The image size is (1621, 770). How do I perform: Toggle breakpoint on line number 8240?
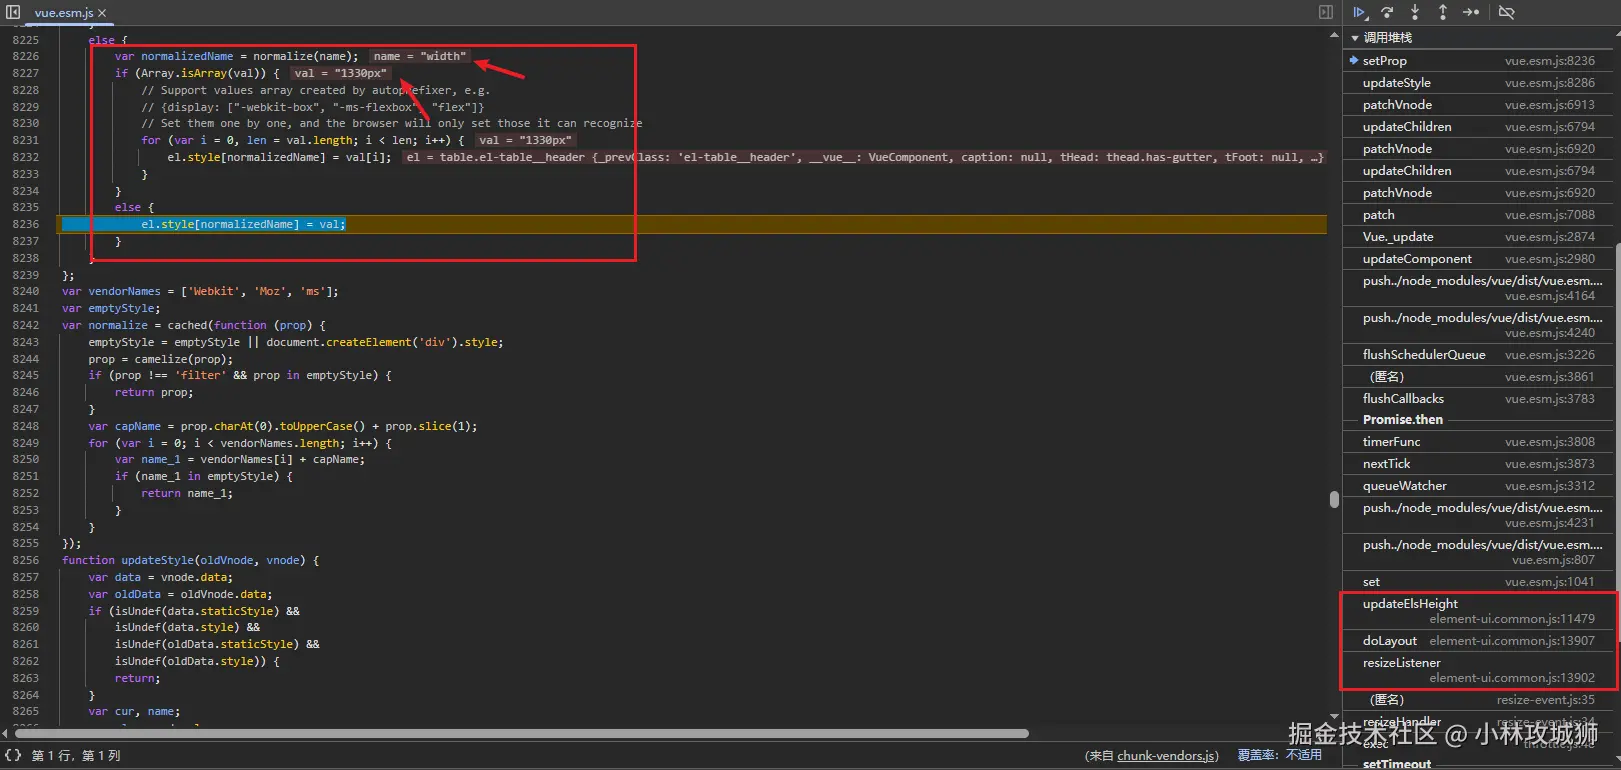coord(26,292)
